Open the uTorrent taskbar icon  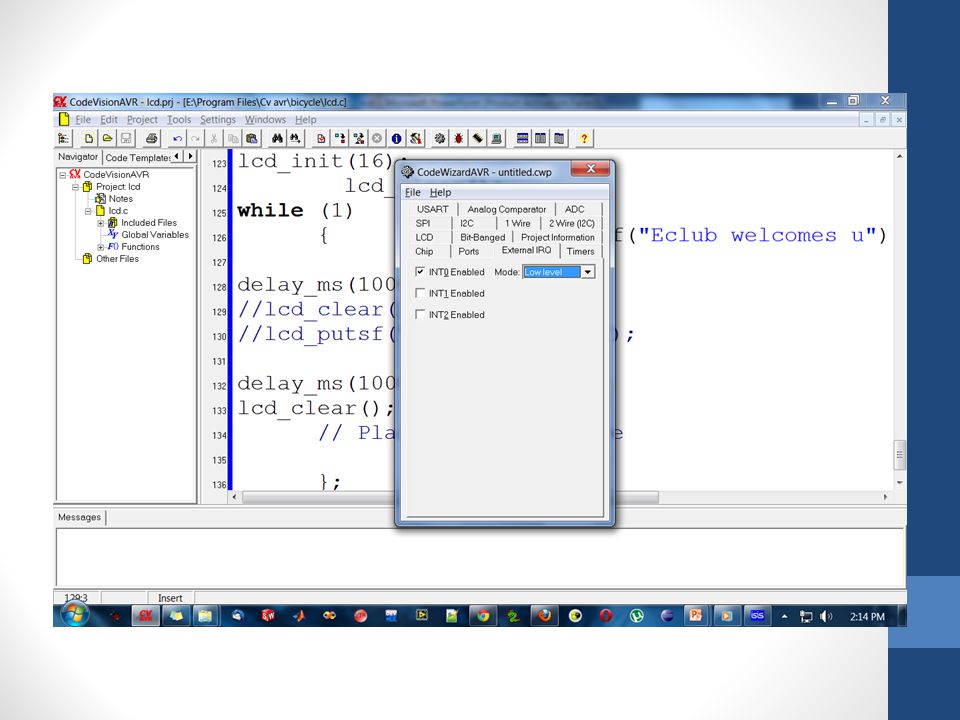(637, 615)
